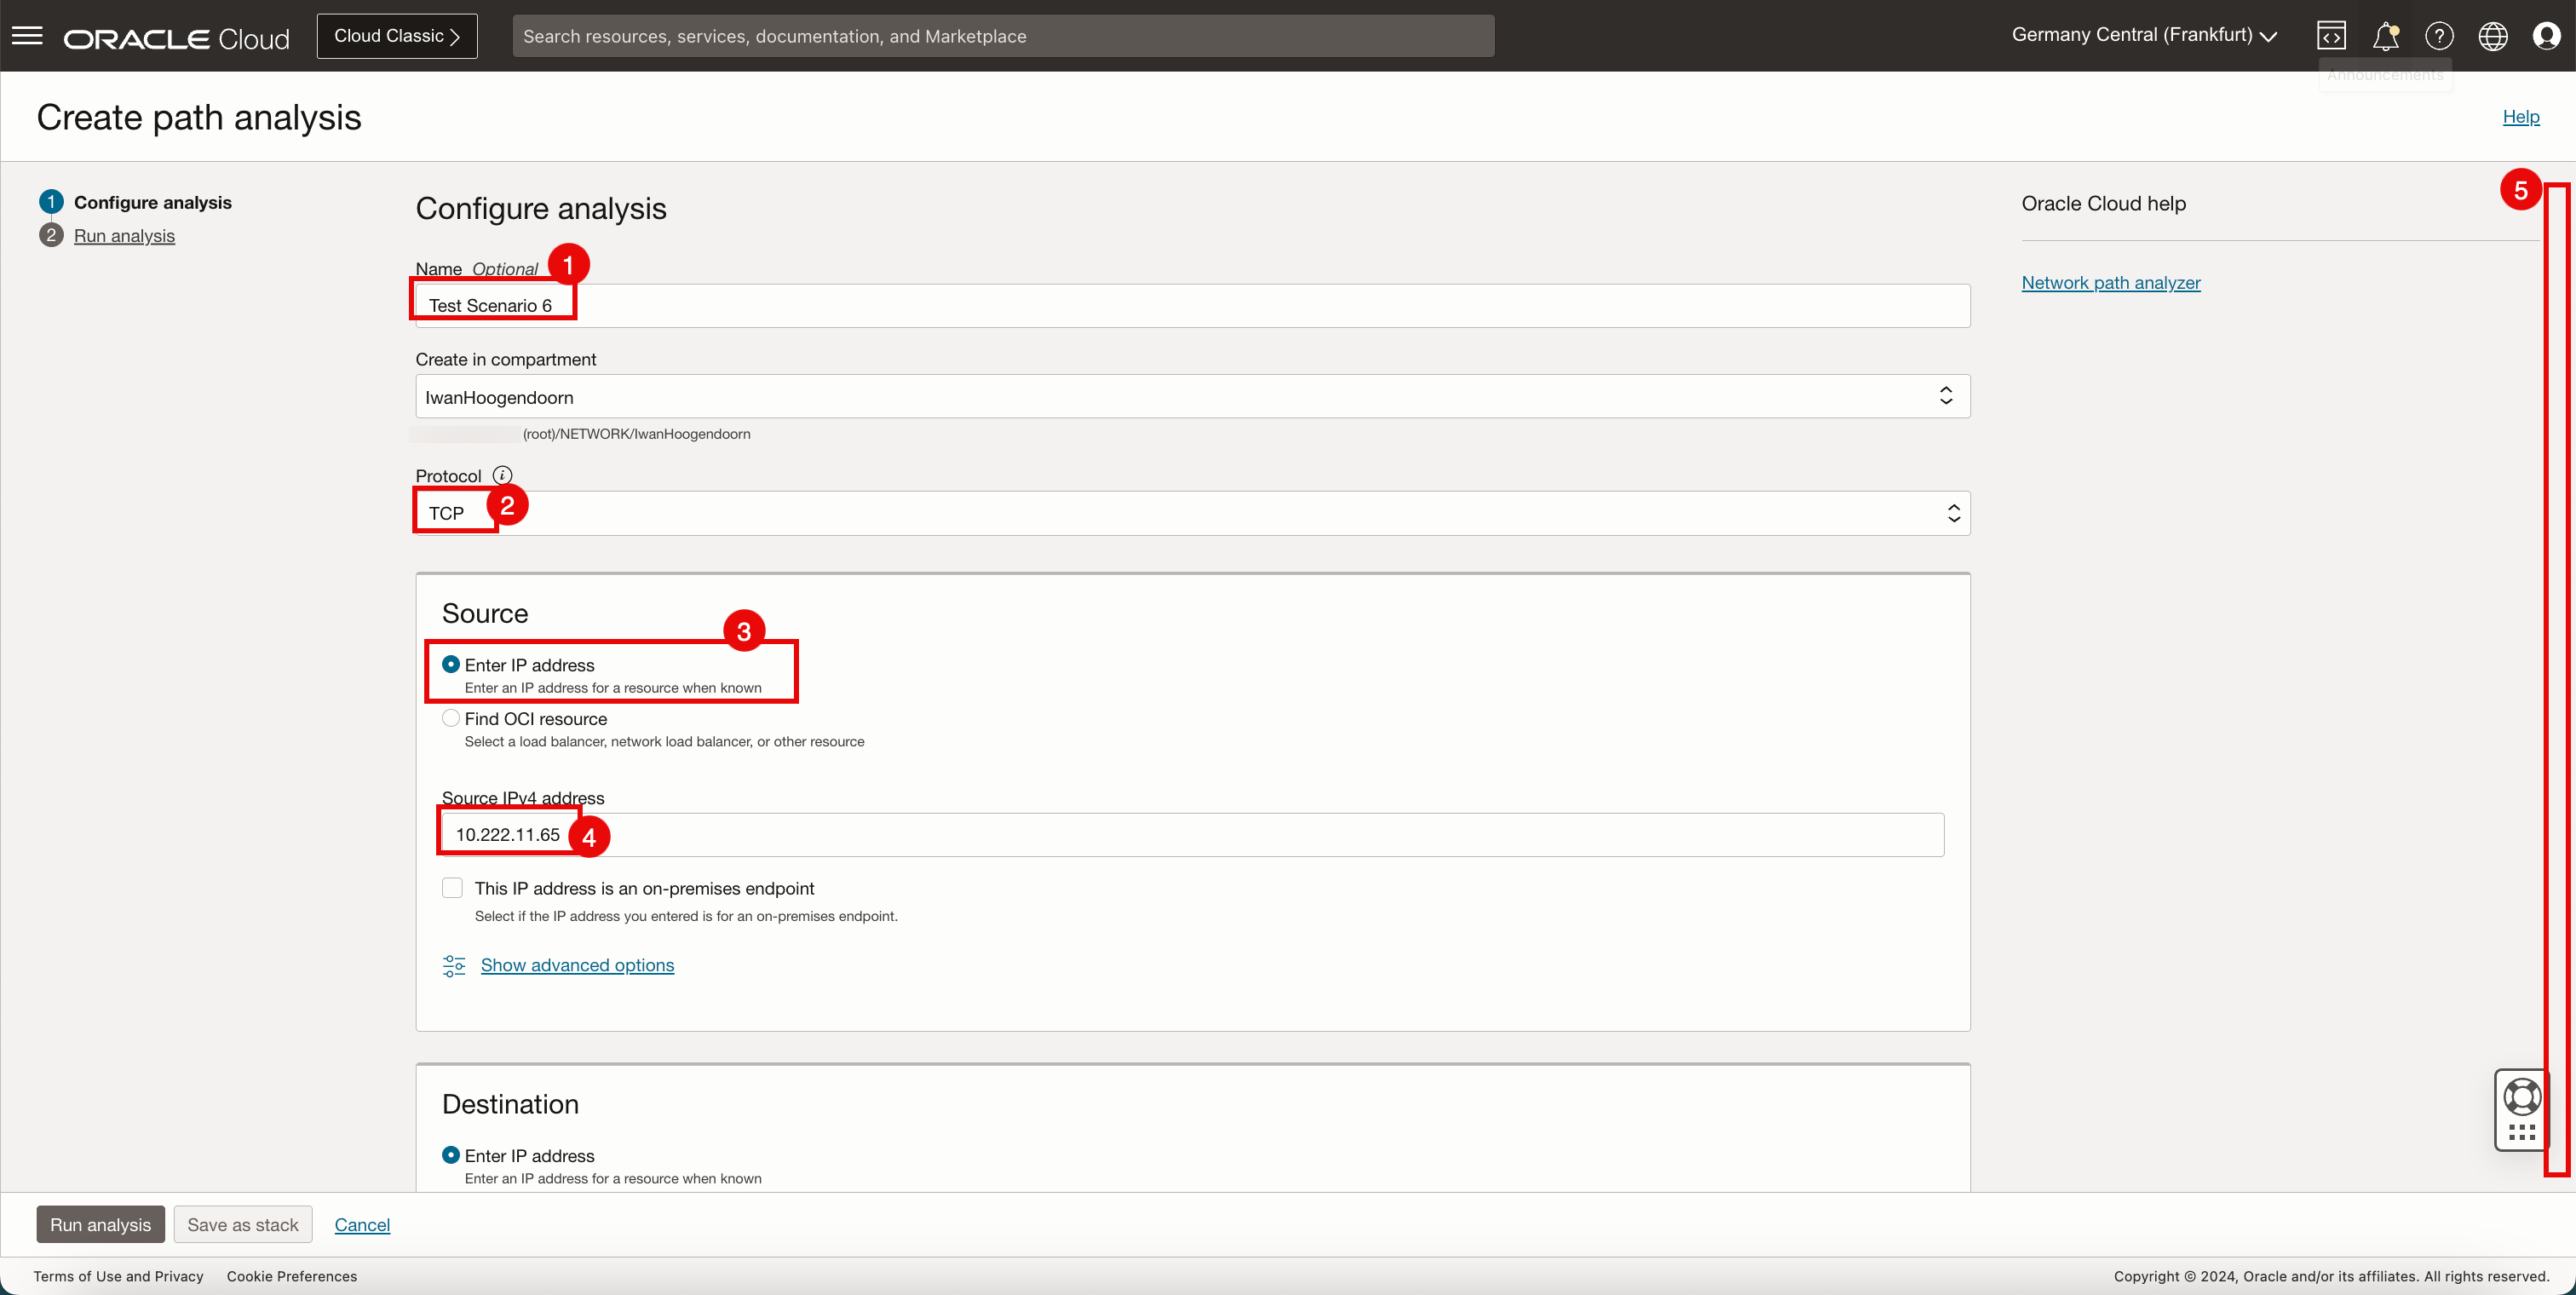The height and width of the screenshot is (1295, 2576).
Task: Open the help question mark icon
Action: coord(2439,36)
